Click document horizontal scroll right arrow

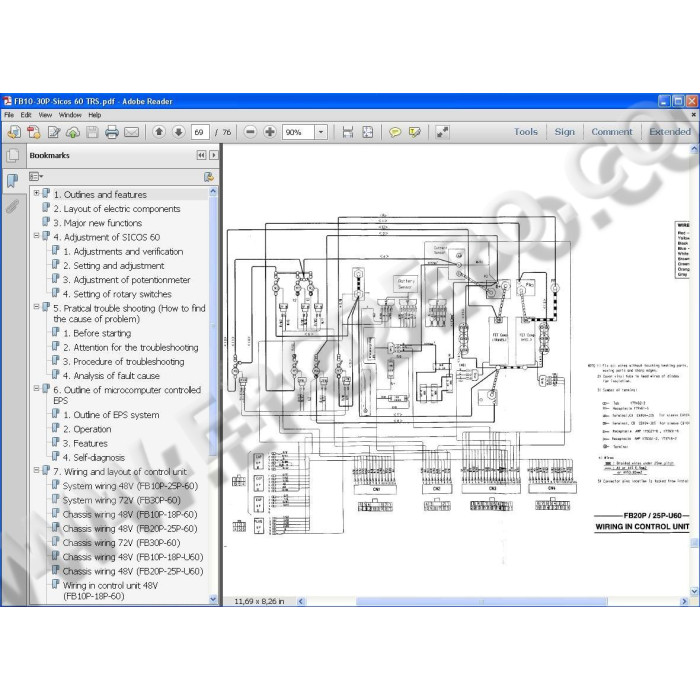[684, 601]
